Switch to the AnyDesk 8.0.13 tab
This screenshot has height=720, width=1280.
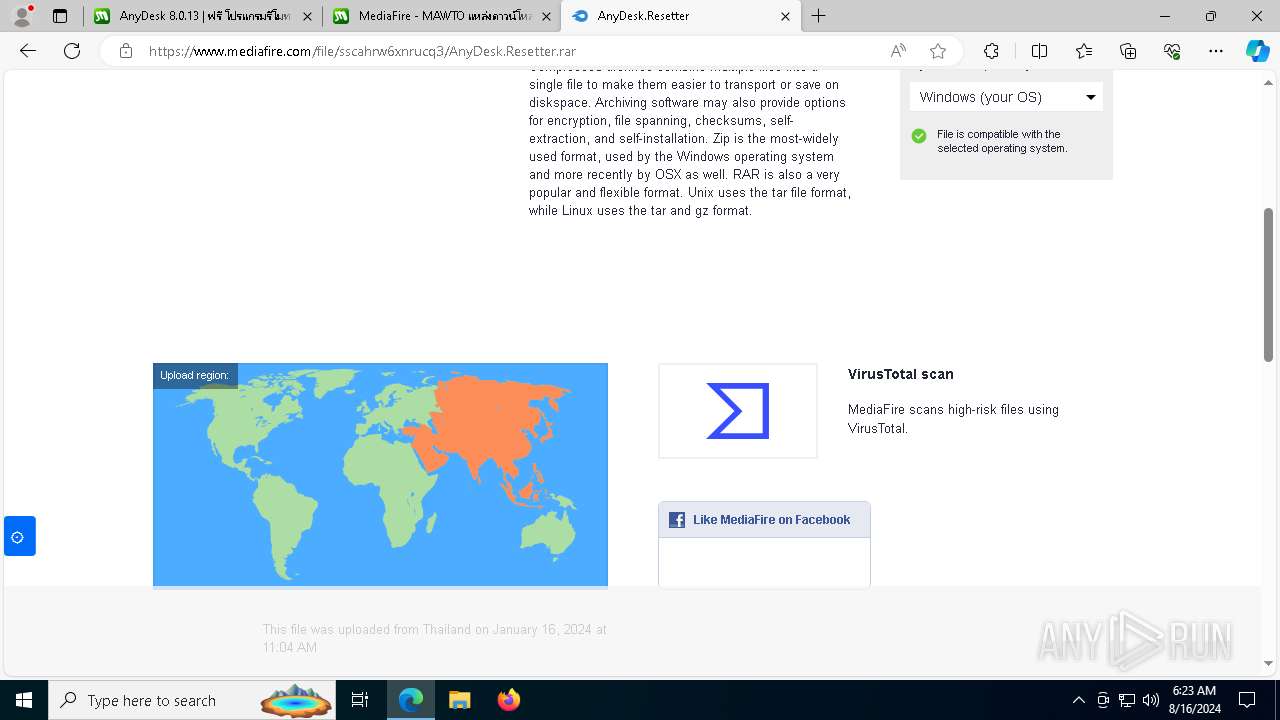pos(202,16)
